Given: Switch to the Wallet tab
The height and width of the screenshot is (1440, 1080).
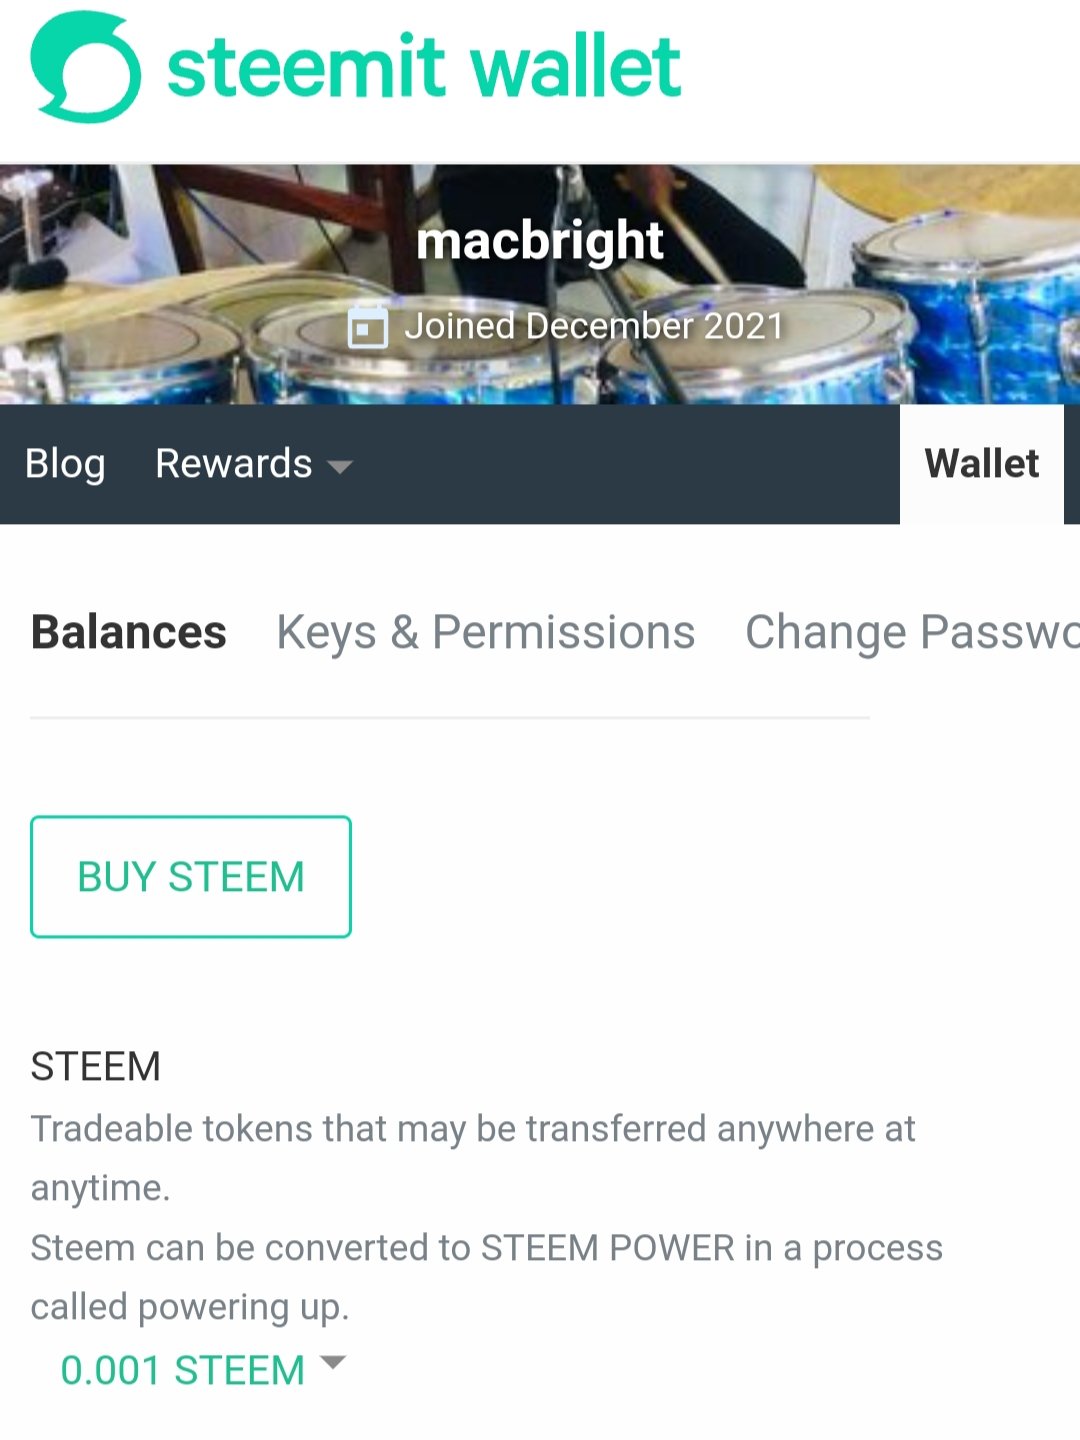Looking at the screenshot, I should 982,464.
